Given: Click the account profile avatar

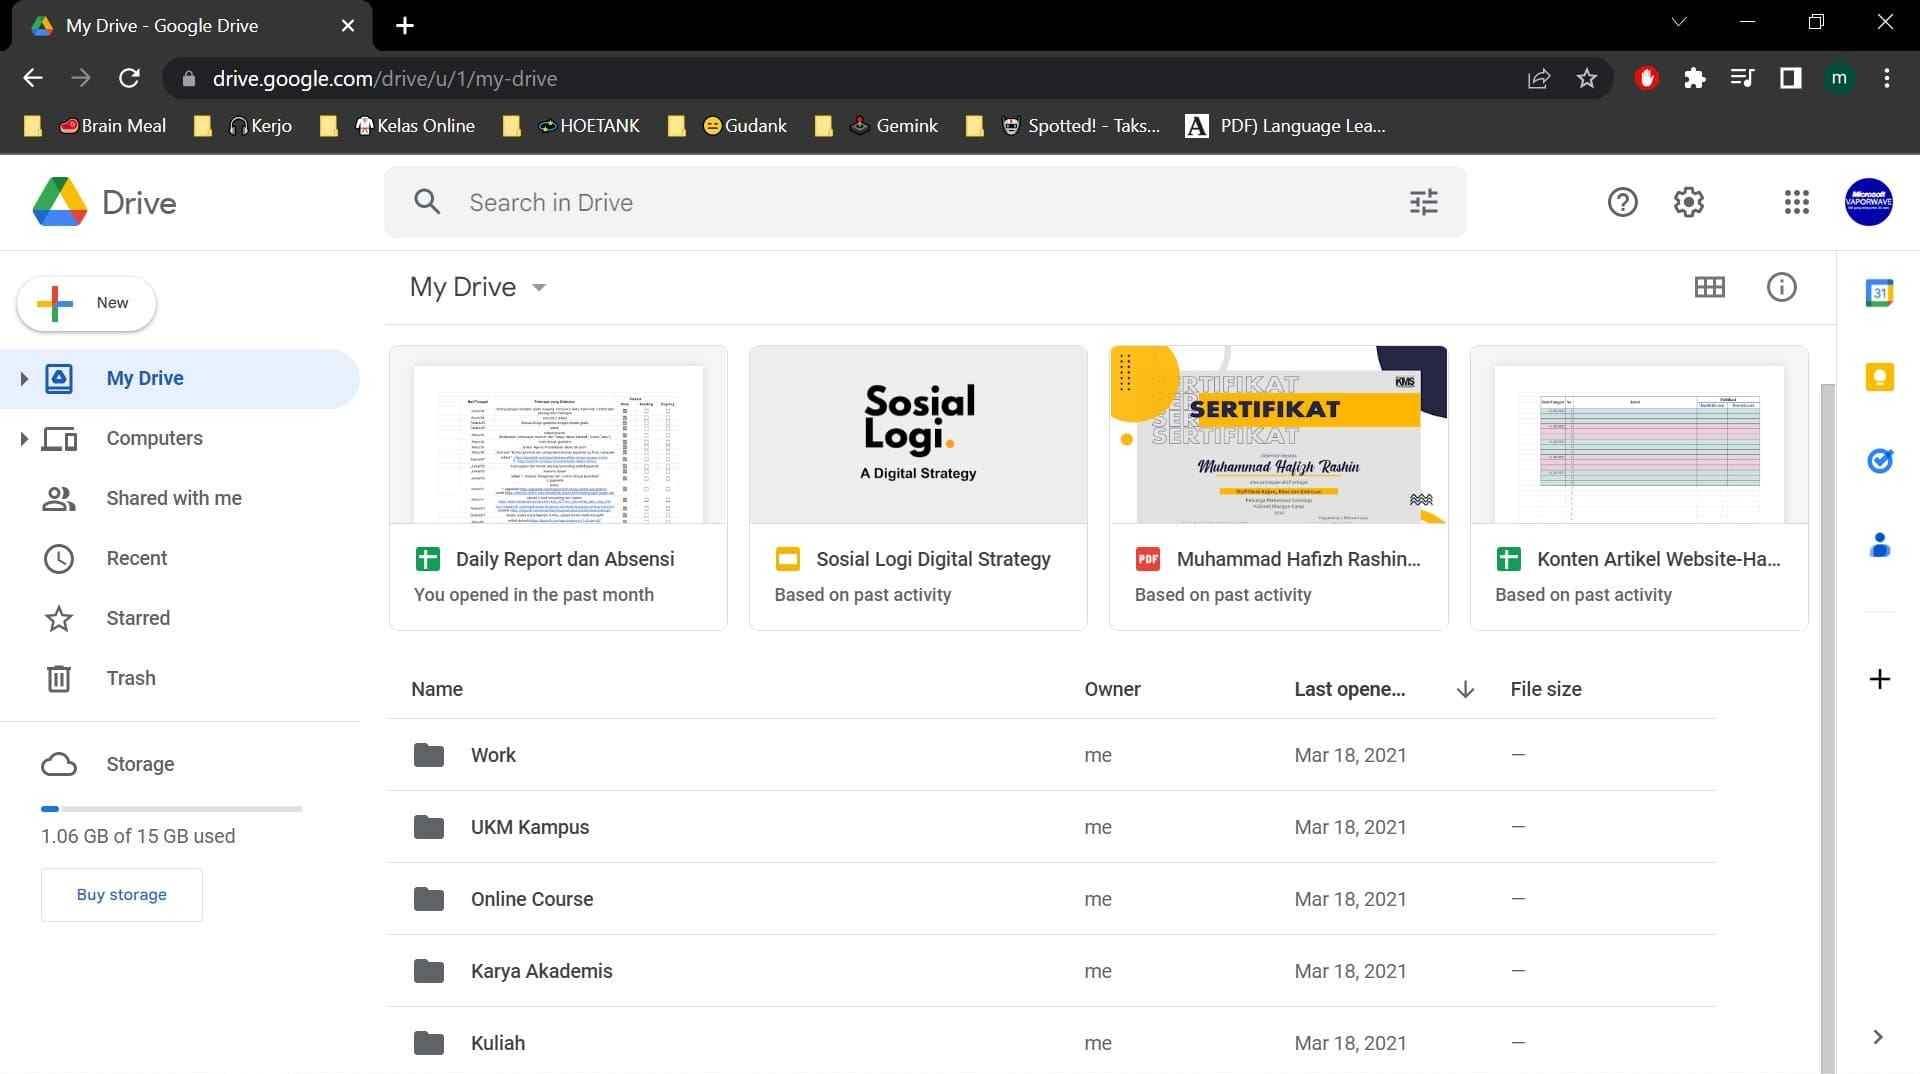Looking at the screenshot, I should [x=1868, y=202].
